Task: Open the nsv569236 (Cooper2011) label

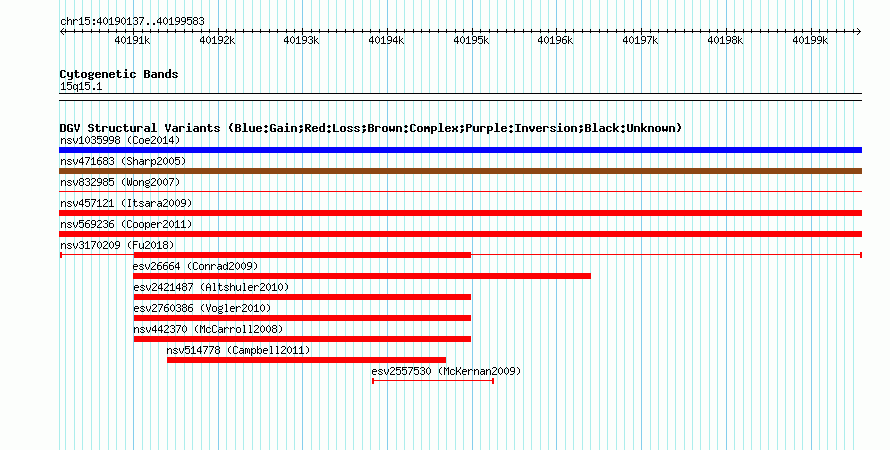Action: point(126,224)
